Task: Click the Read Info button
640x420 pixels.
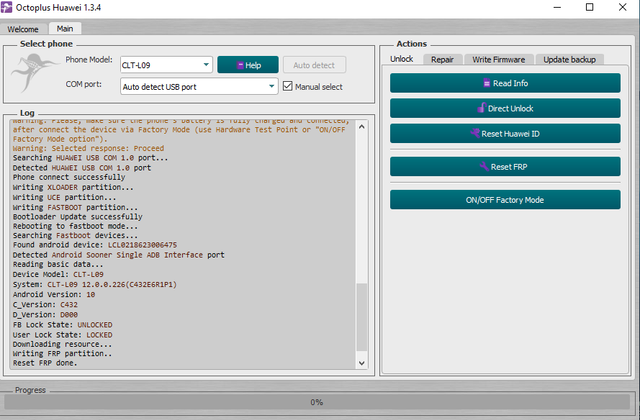Action: click(505, 83)
